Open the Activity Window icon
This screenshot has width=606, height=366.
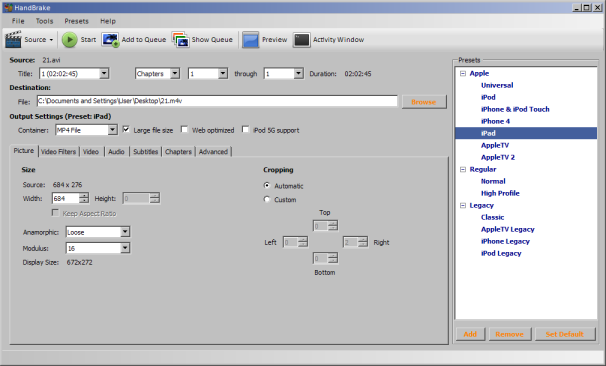pyautogui.click(x=301, y=40)
